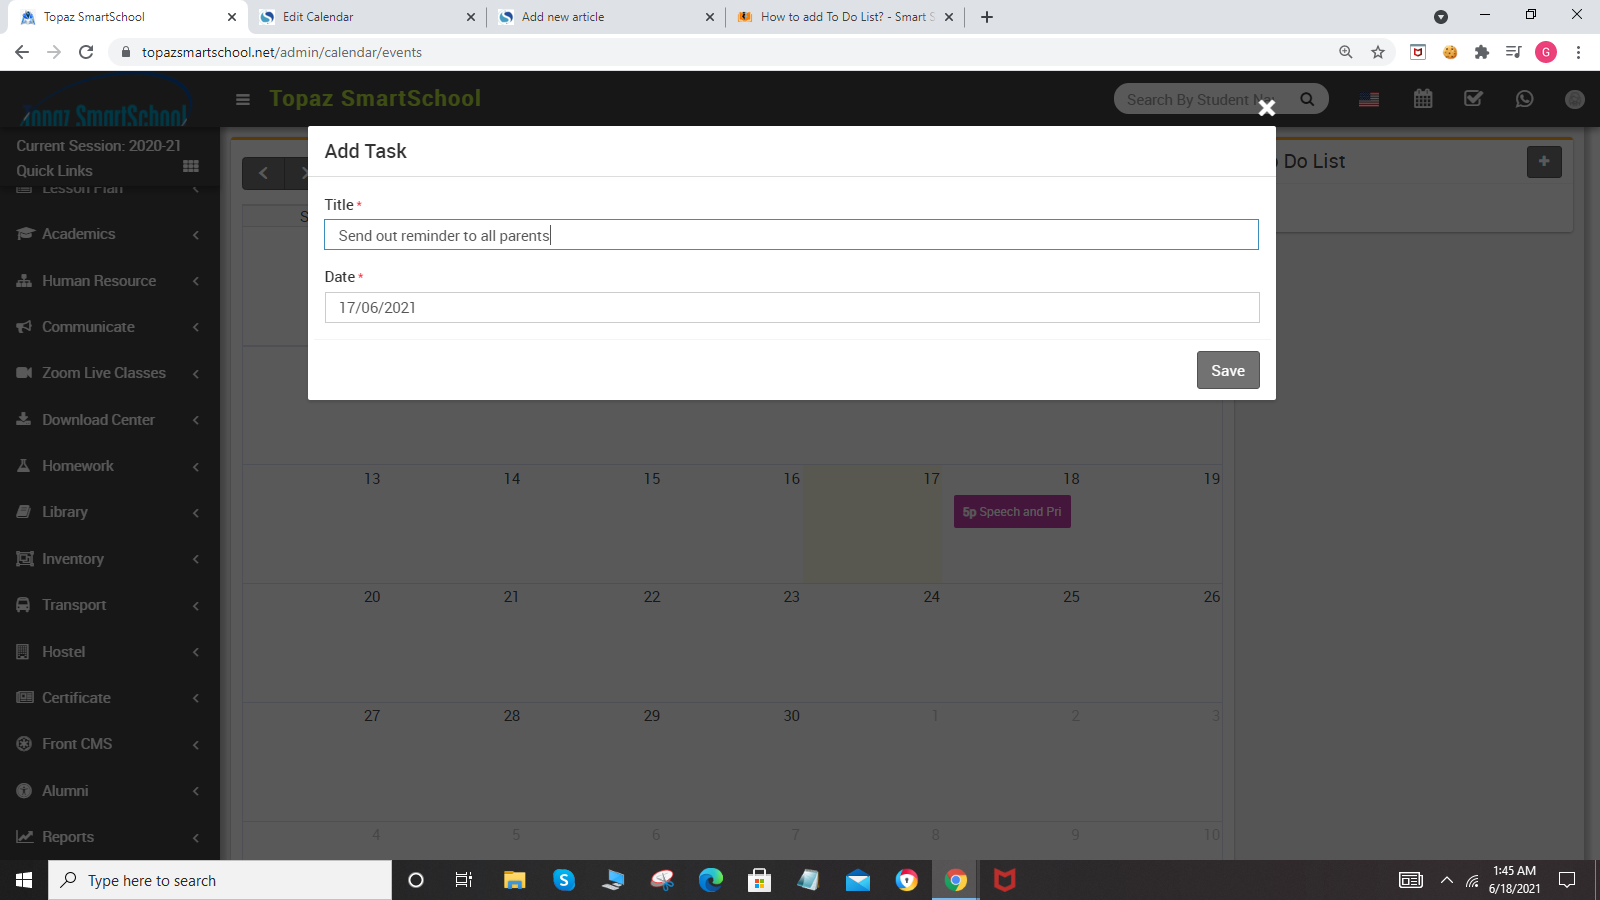Click the Windows Start button
This screenshot has width=1600, height=900.
pos(24,880)
